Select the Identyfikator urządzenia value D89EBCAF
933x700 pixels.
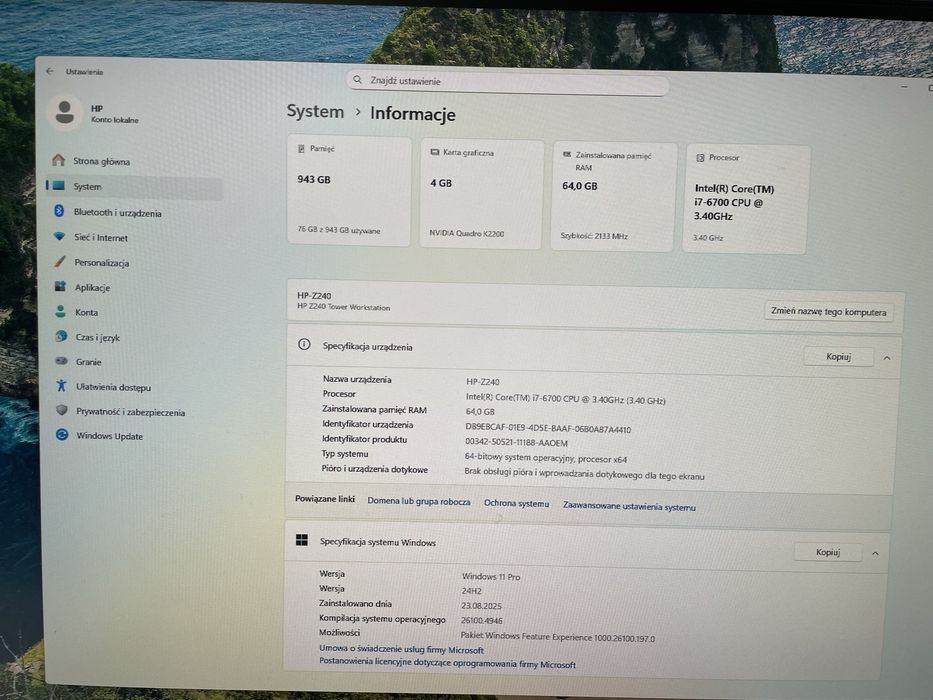point(548,429)
